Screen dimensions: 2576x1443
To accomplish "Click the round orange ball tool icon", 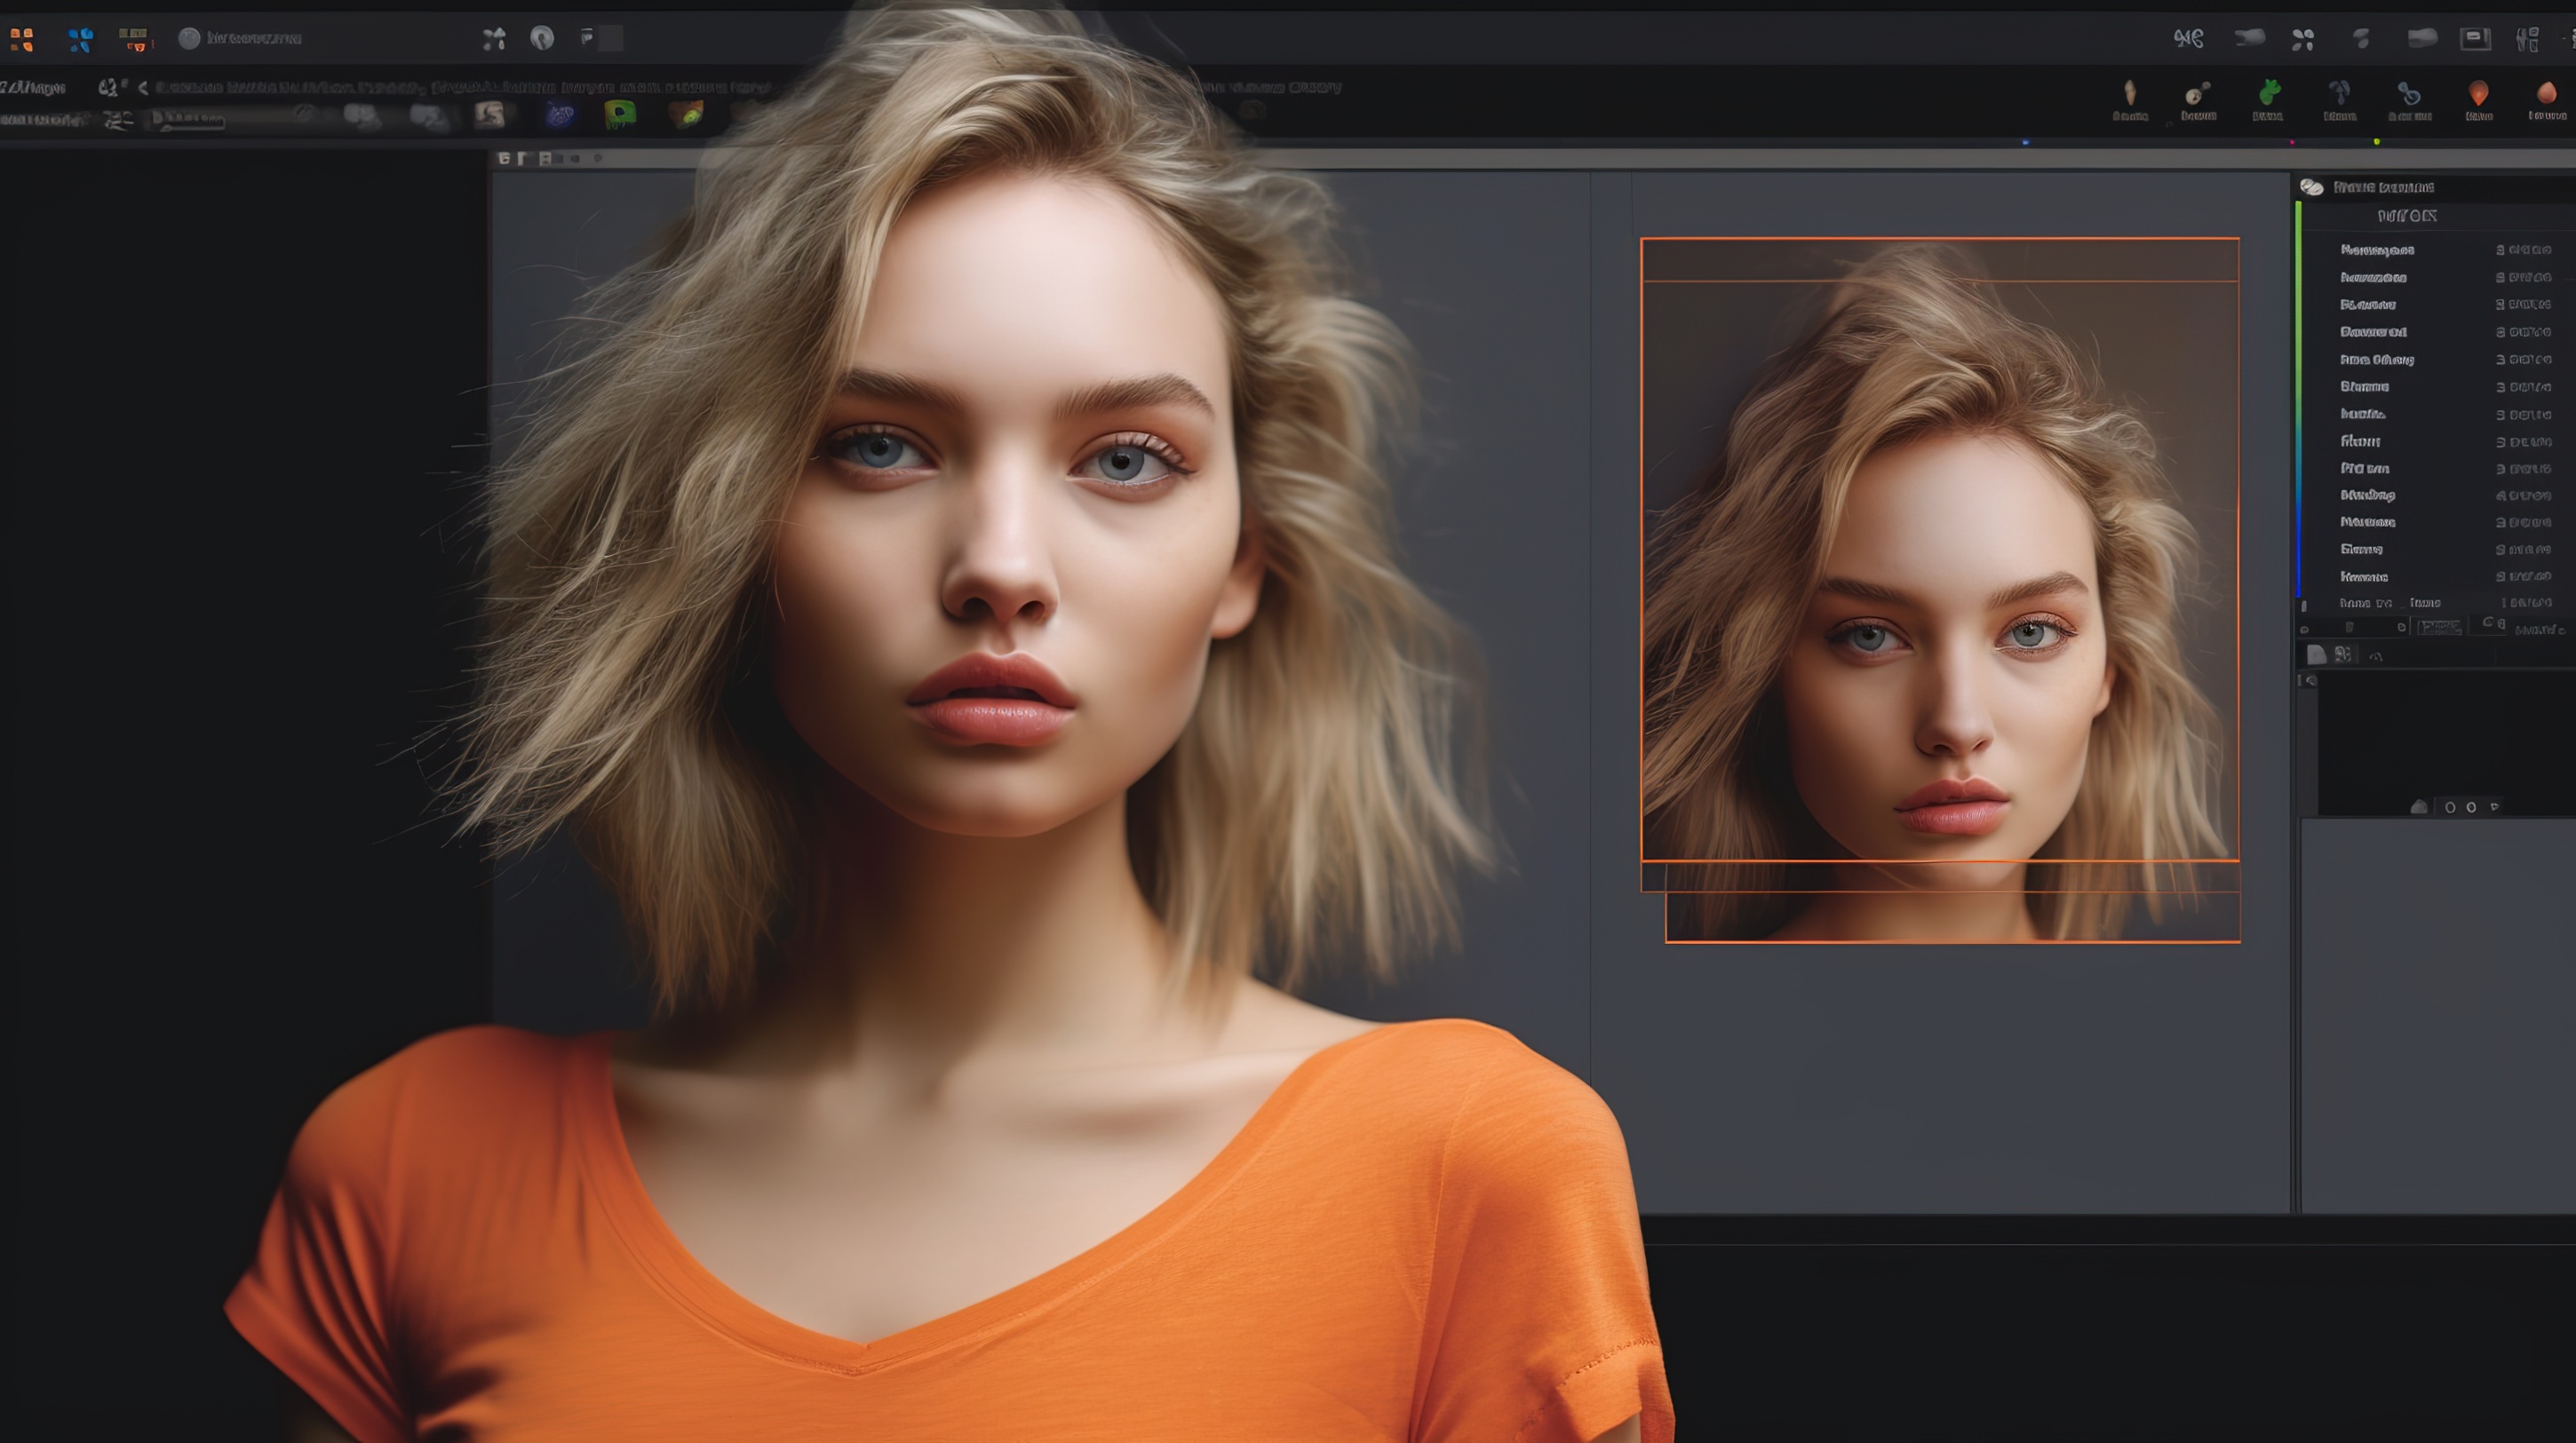I will tap(2546, 94).
